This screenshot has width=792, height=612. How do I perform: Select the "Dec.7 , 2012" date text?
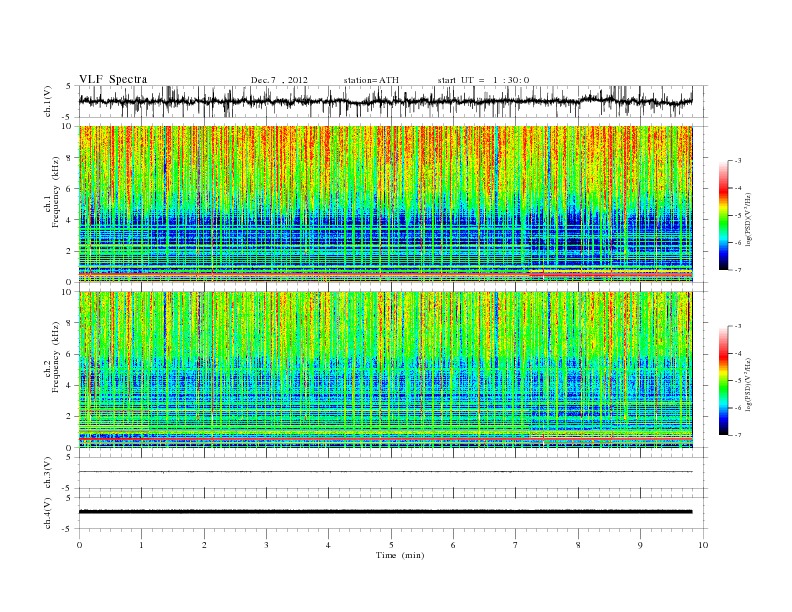279,80
